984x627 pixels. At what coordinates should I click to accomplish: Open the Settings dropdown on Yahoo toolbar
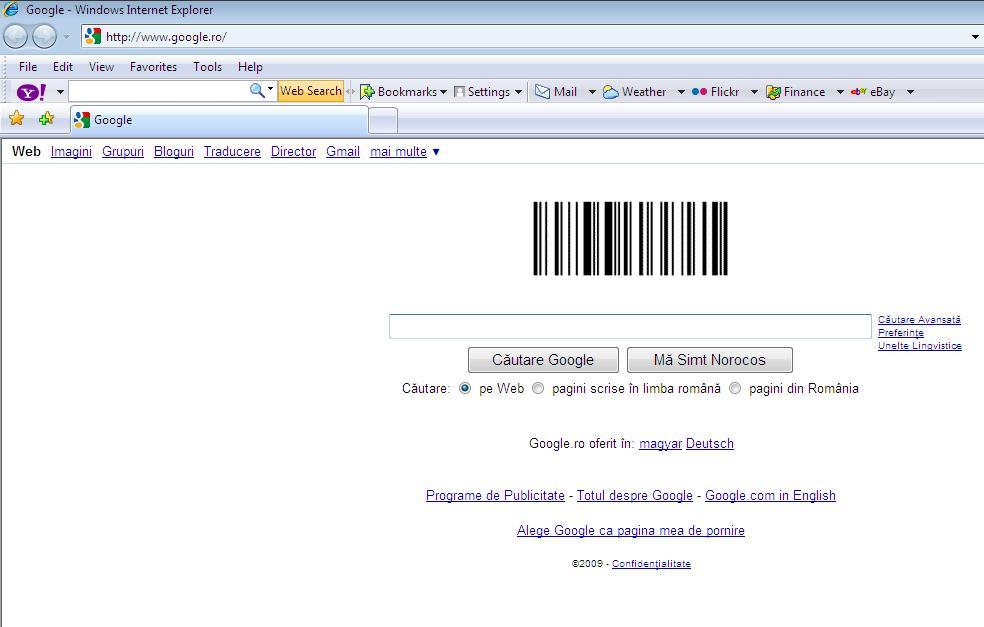[489, 91]
